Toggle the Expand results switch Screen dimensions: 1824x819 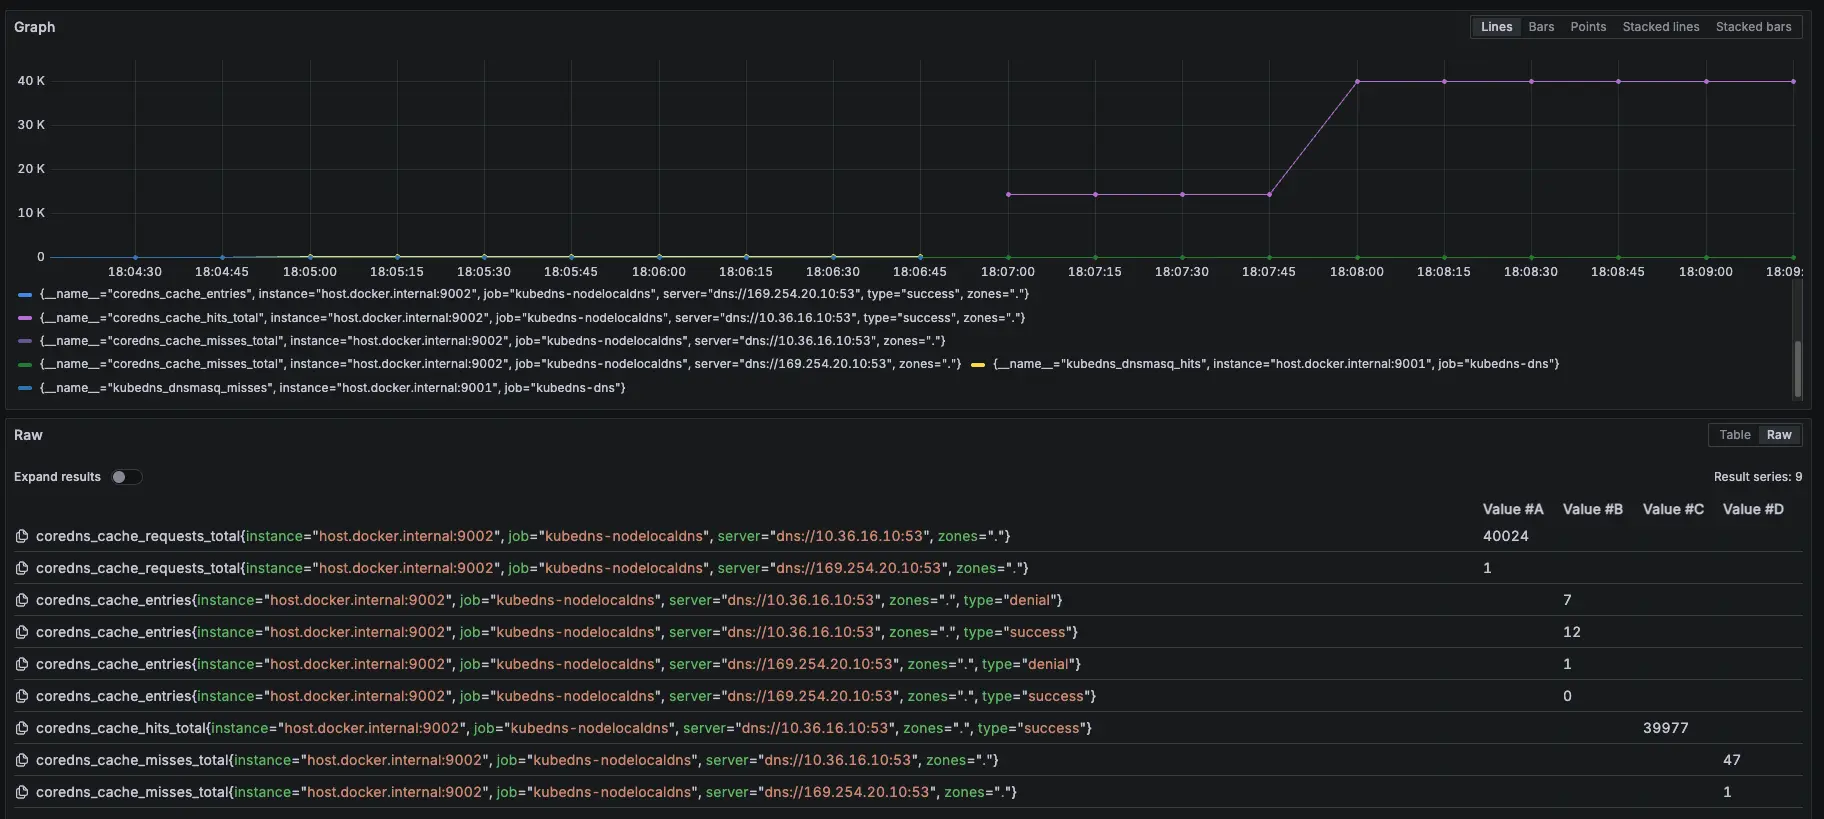pos(126,477)
